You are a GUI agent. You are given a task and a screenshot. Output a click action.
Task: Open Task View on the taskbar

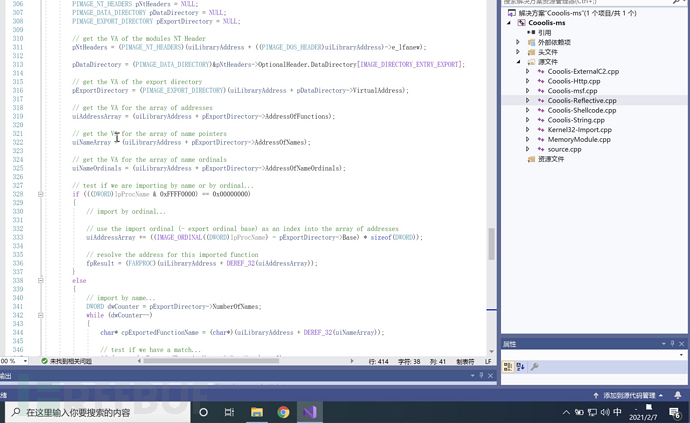pyautogui.click(x=230, y=412)
